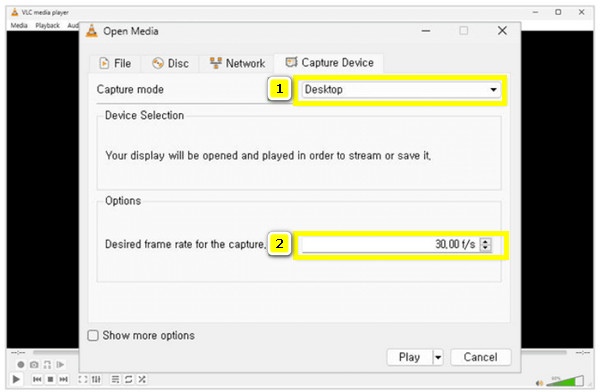Switch to the Network tab
This screenshot has height=392, width=600.
coord(237,63)
